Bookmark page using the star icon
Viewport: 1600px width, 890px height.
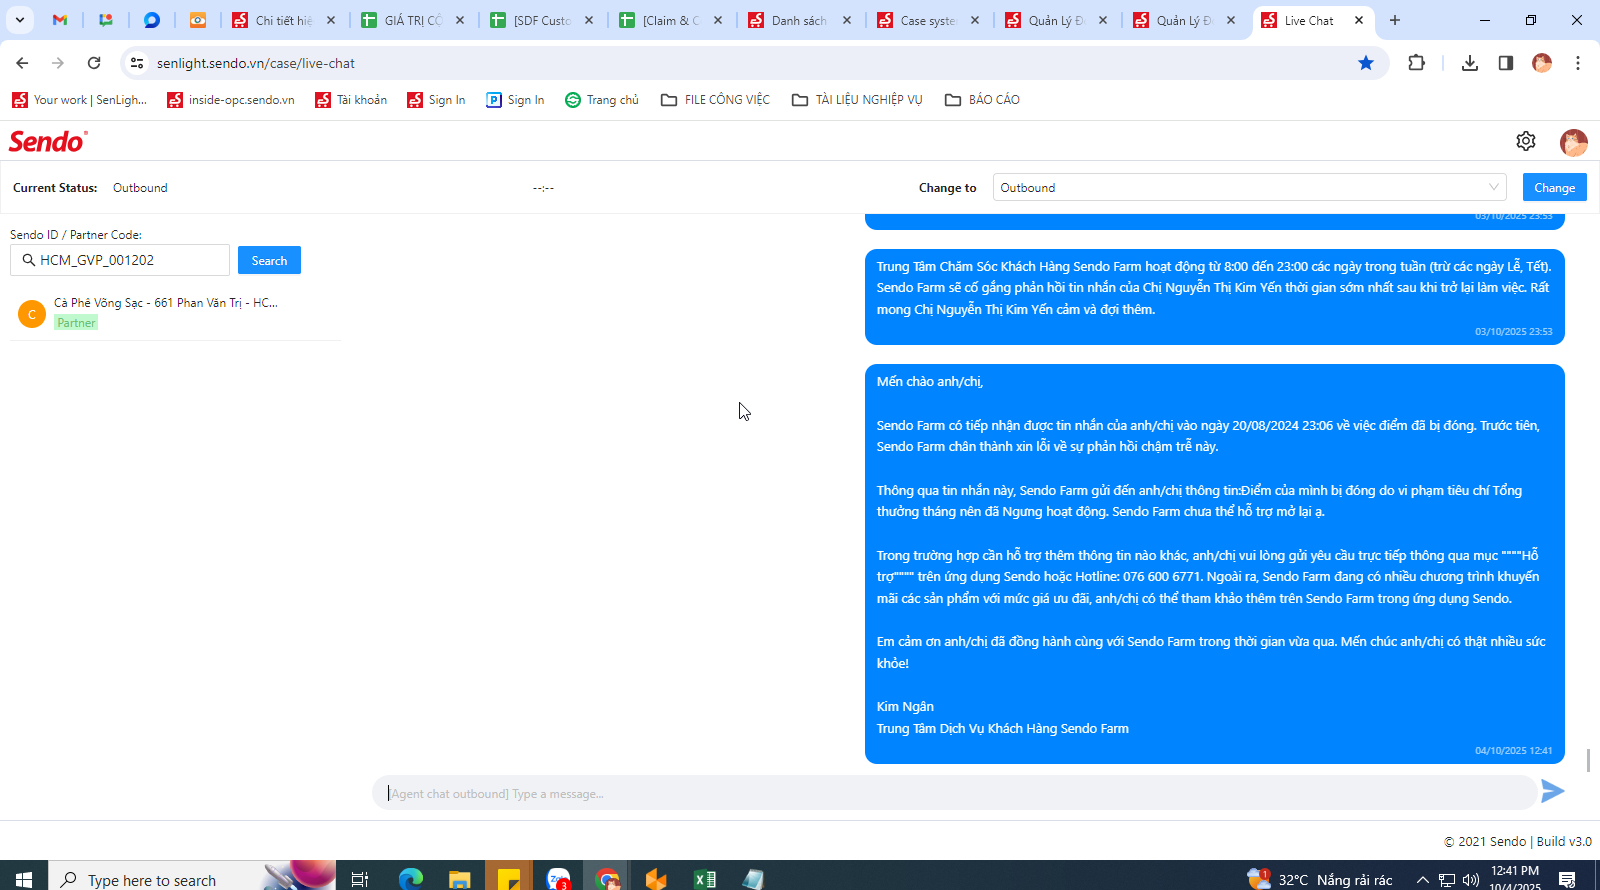pos(1366,63)
